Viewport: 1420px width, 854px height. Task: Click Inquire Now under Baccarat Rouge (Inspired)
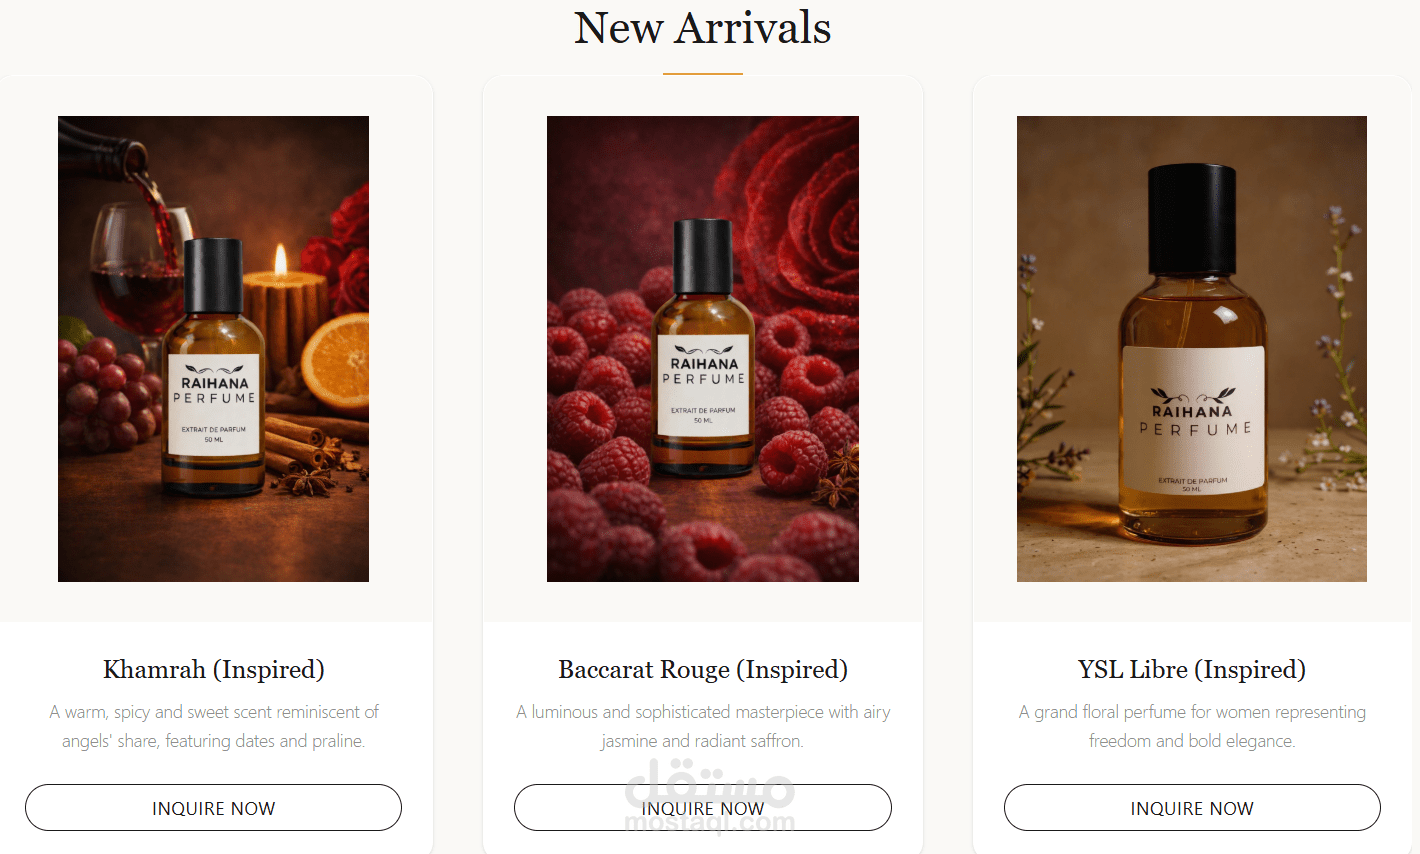703,808
